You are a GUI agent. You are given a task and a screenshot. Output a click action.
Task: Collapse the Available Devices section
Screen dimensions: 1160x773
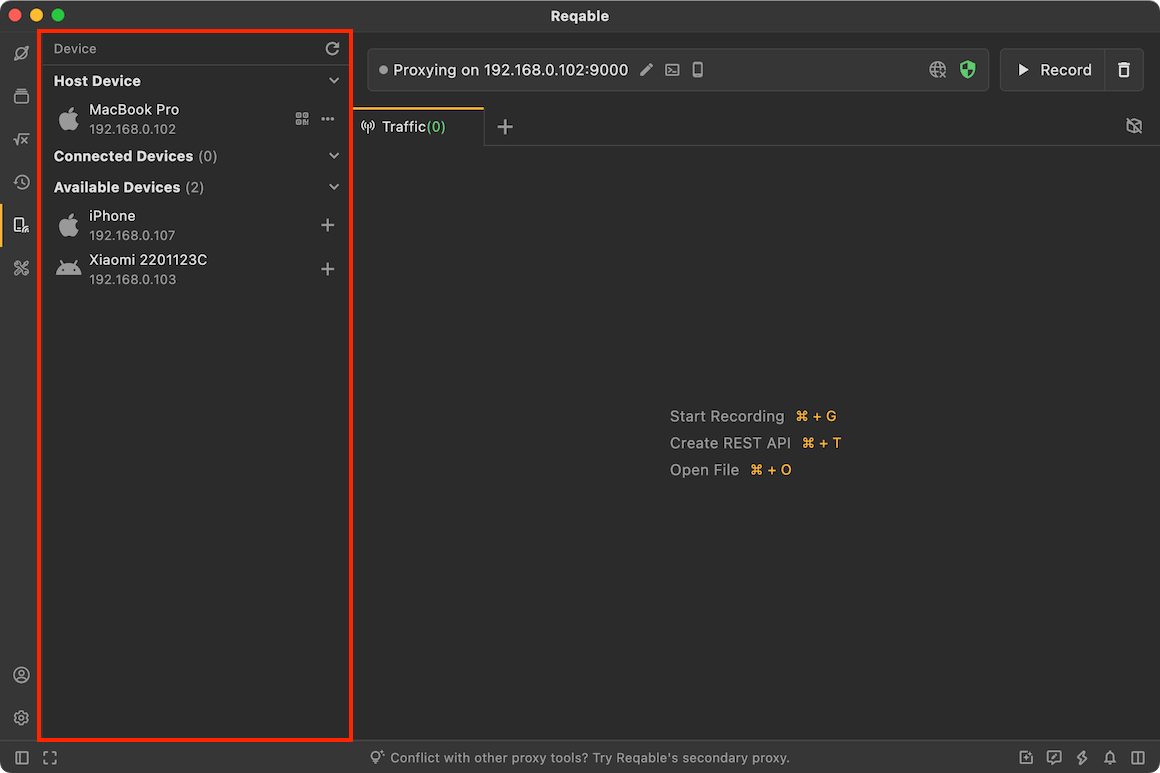[334, 187]
